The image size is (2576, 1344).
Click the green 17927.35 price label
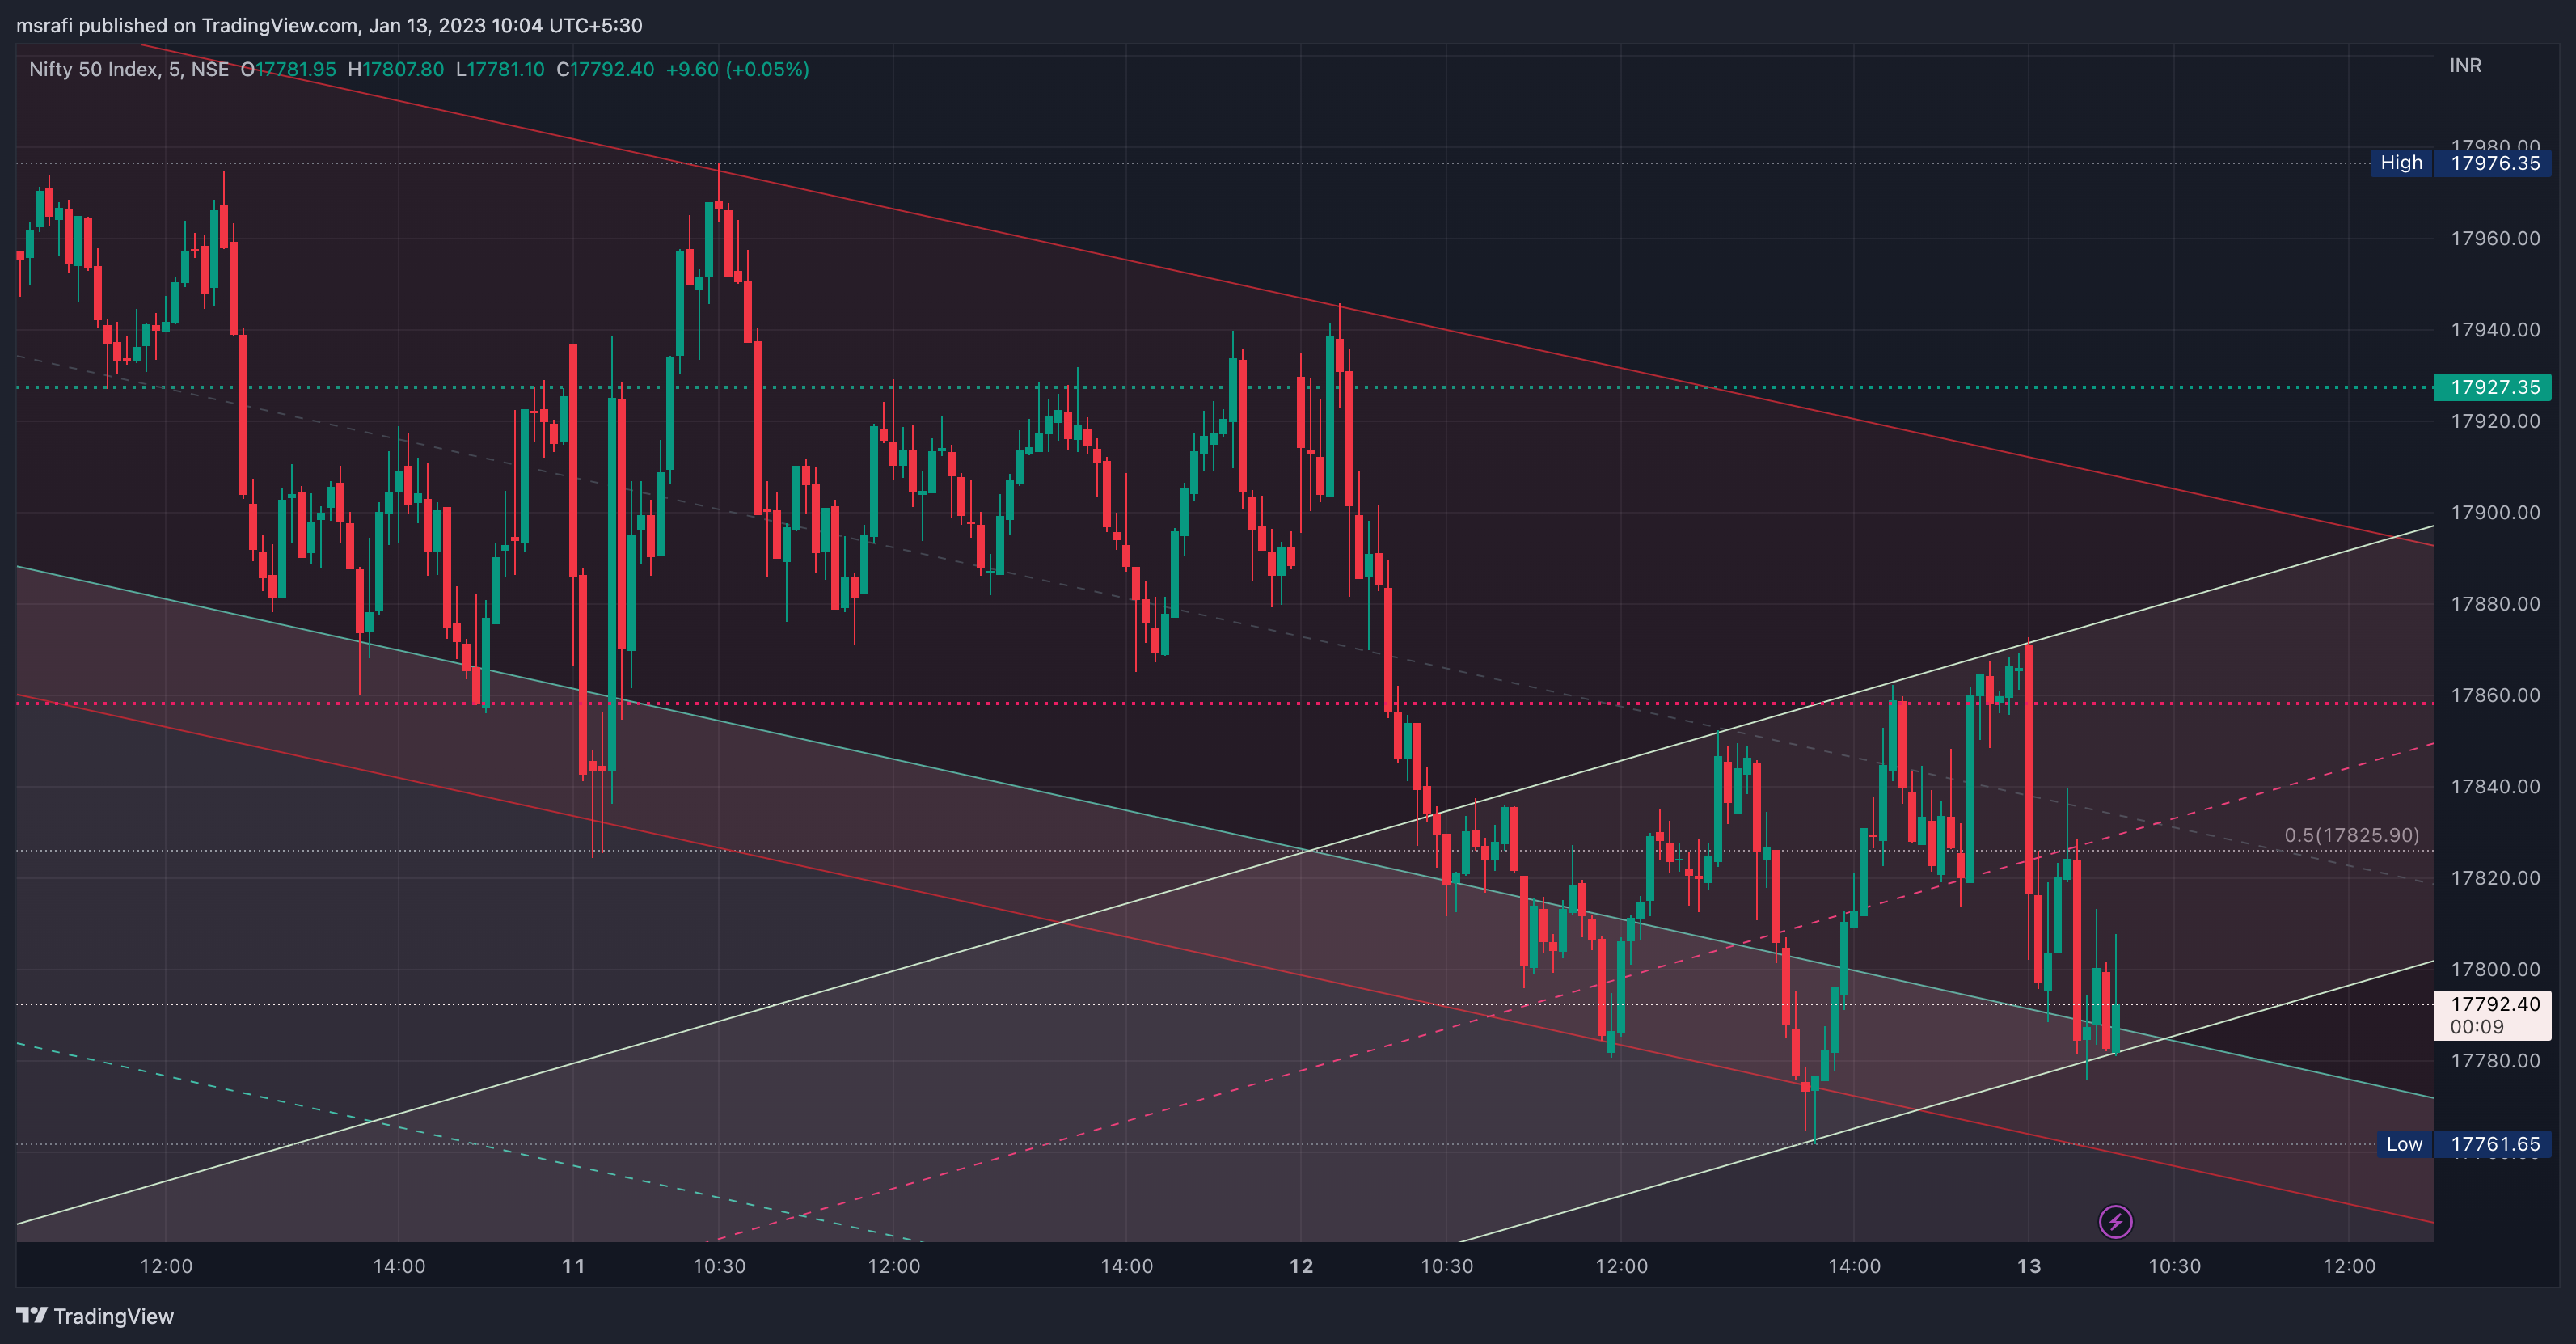2492,387
